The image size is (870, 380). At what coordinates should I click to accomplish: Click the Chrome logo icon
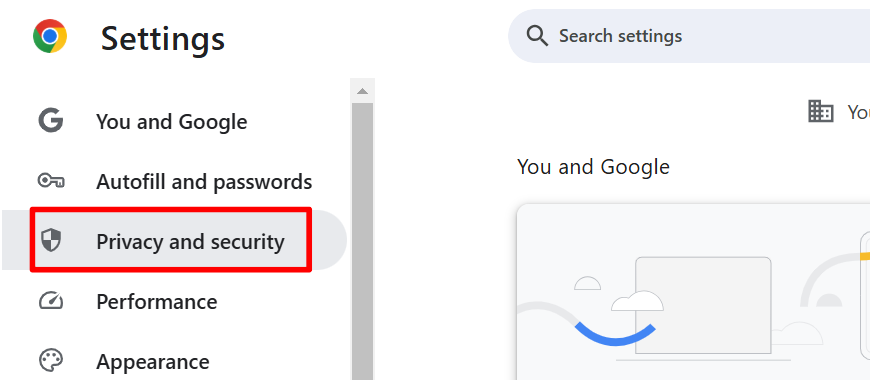pyautogui.click(x=50, y=37)
